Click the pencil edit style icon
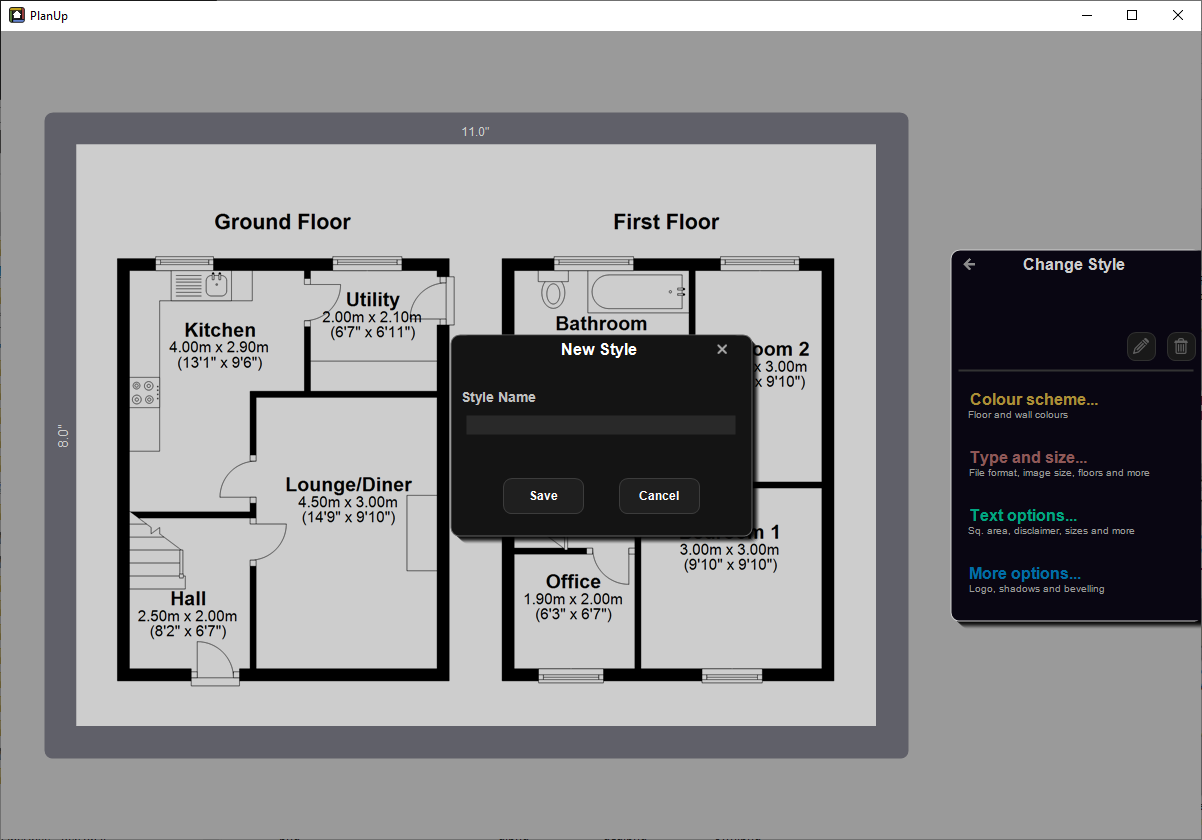The image size is (1202, 840). coord(1141,347)
